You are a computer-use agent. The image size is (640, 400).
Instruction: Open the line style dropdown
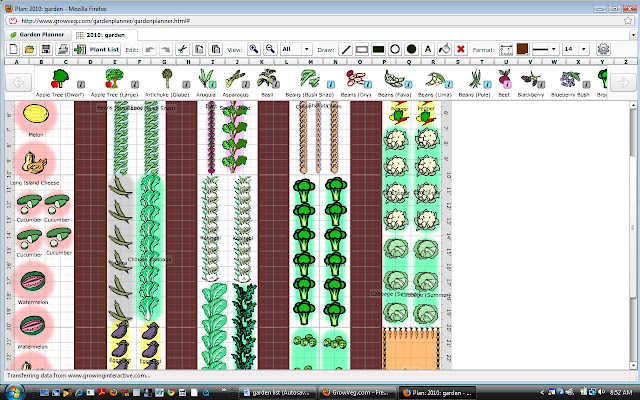(x=545, y=49)
